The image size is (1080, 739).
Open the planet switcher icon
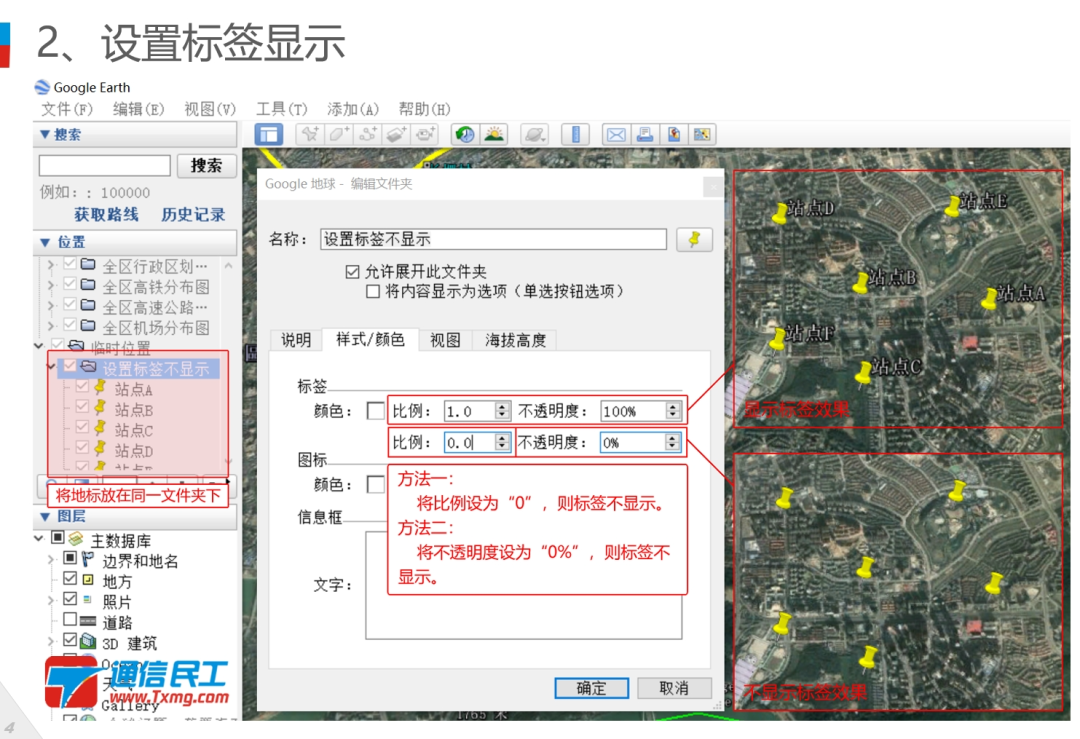coord(534,134)
